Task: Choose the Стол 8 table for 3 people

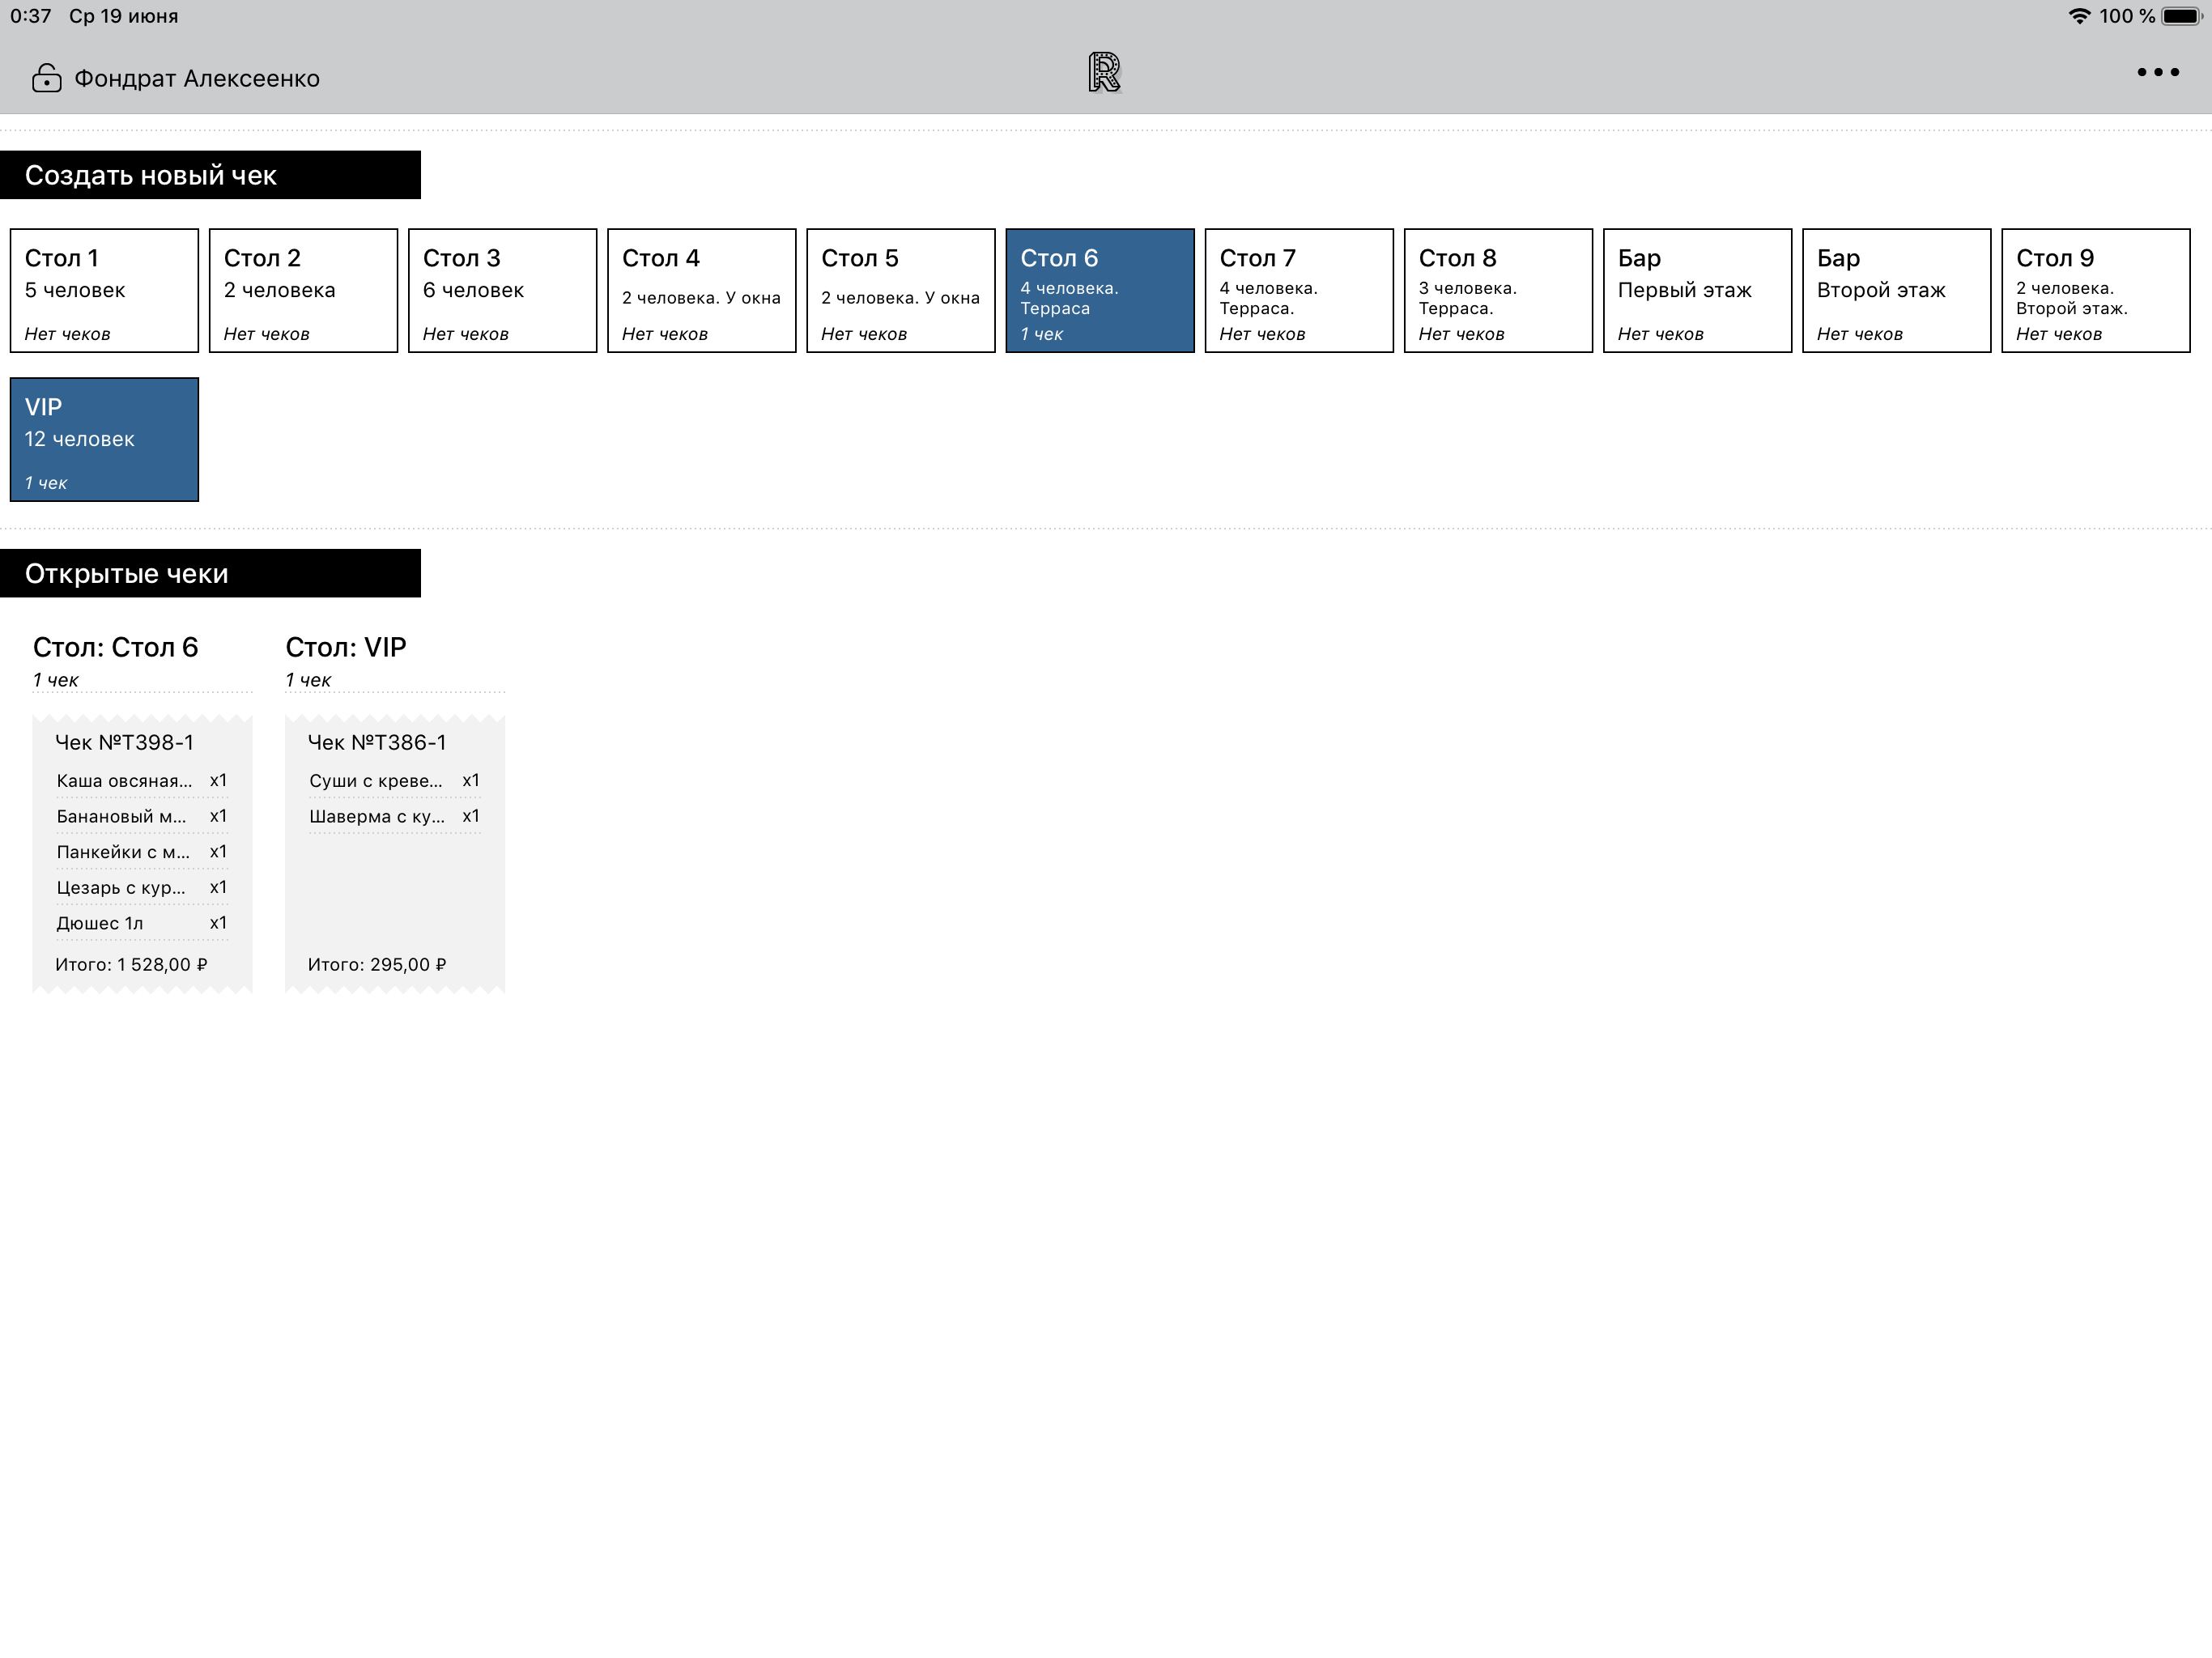Action: point(1497,291)
